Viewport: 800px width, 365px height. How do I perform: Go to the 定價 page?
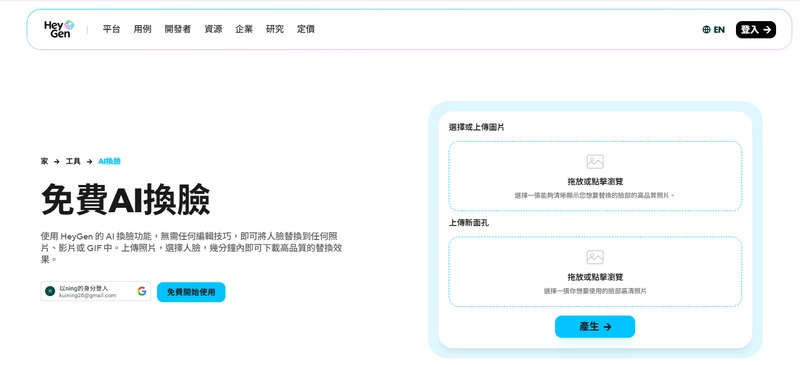(306, 29)
